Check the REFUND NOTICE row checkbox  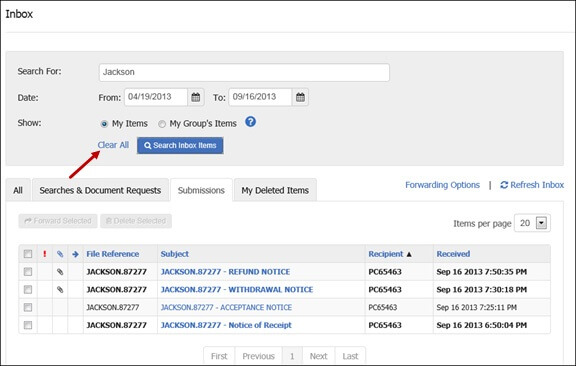28,272
